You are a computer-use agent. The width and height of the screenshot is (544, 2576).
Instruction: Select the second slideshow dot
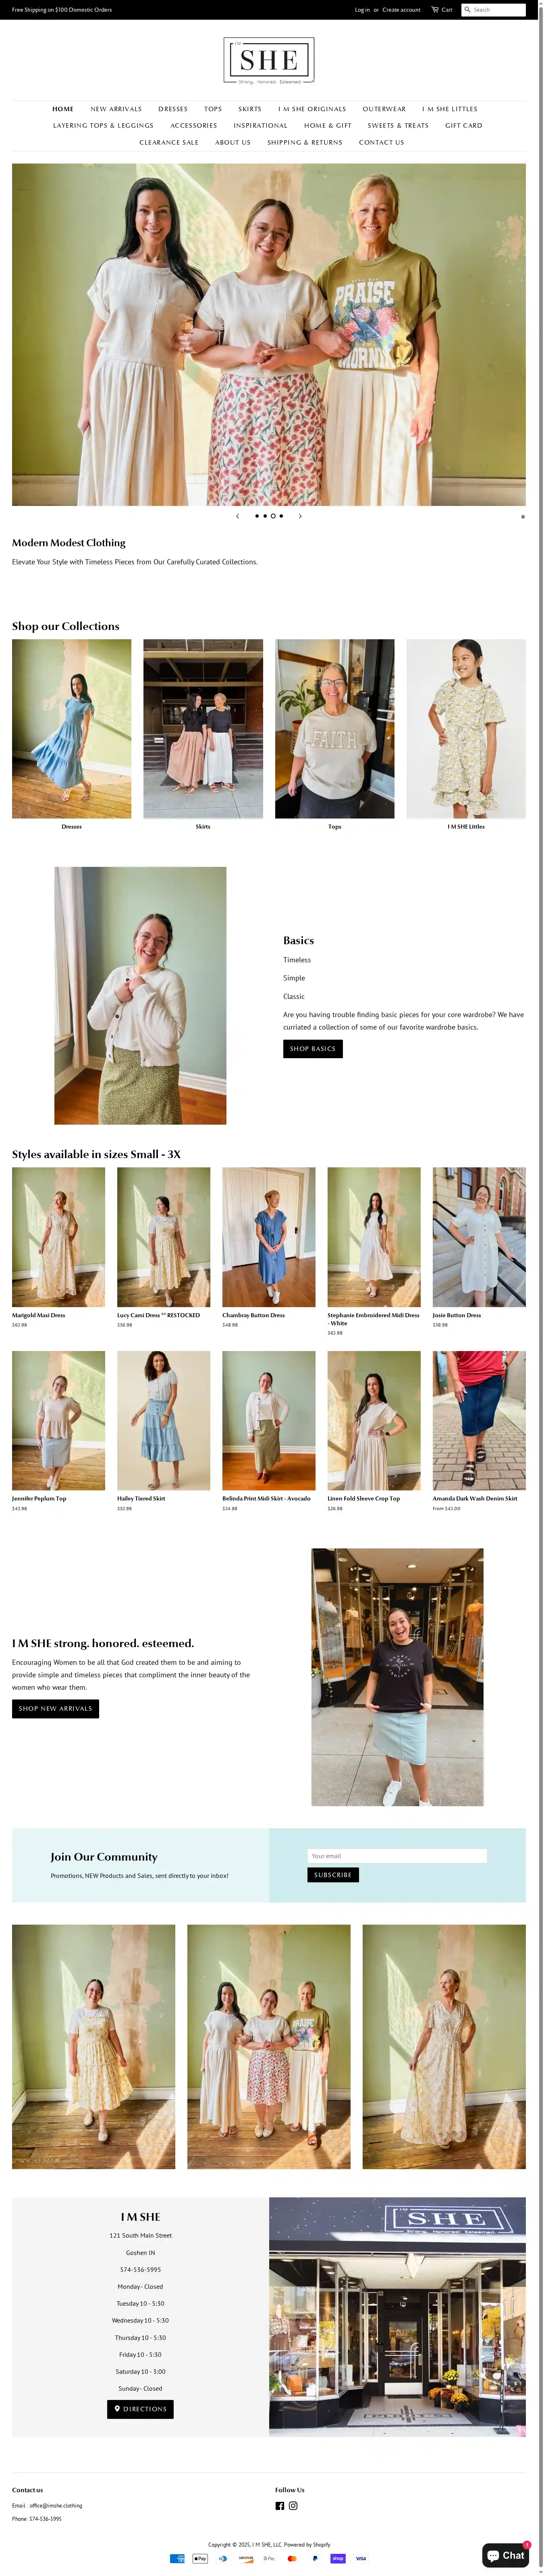pos(265,516)
